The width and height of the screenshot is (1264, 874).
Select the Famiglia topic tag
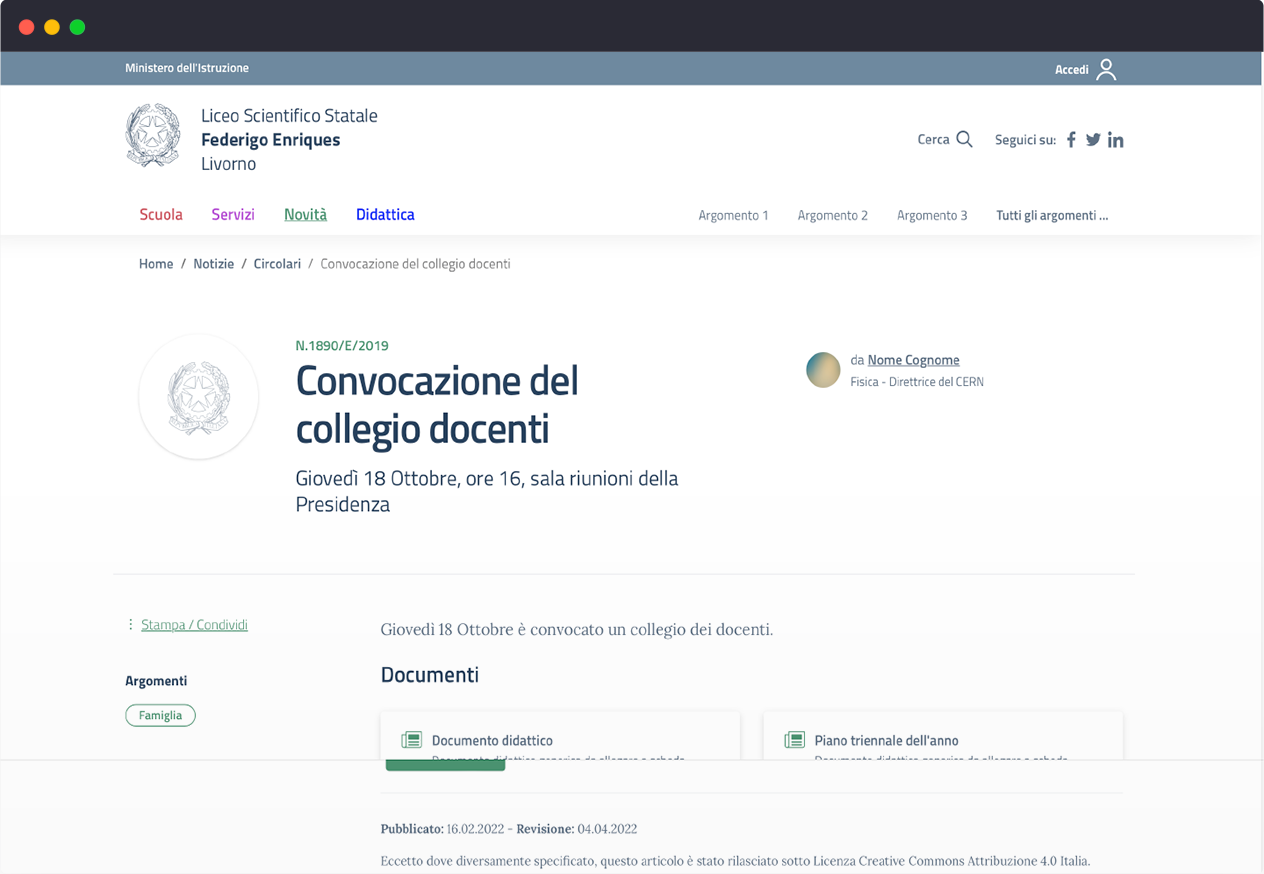pos(160,715)
